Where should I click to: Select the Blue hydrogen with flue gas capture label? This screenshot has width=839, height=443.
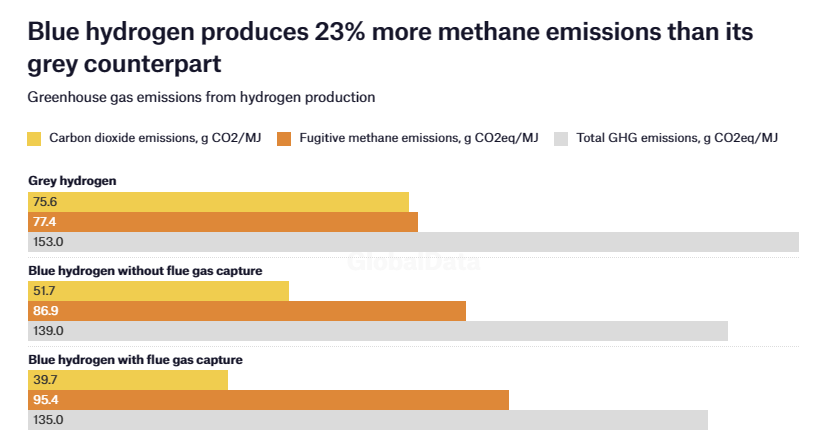tap(135, 359)
